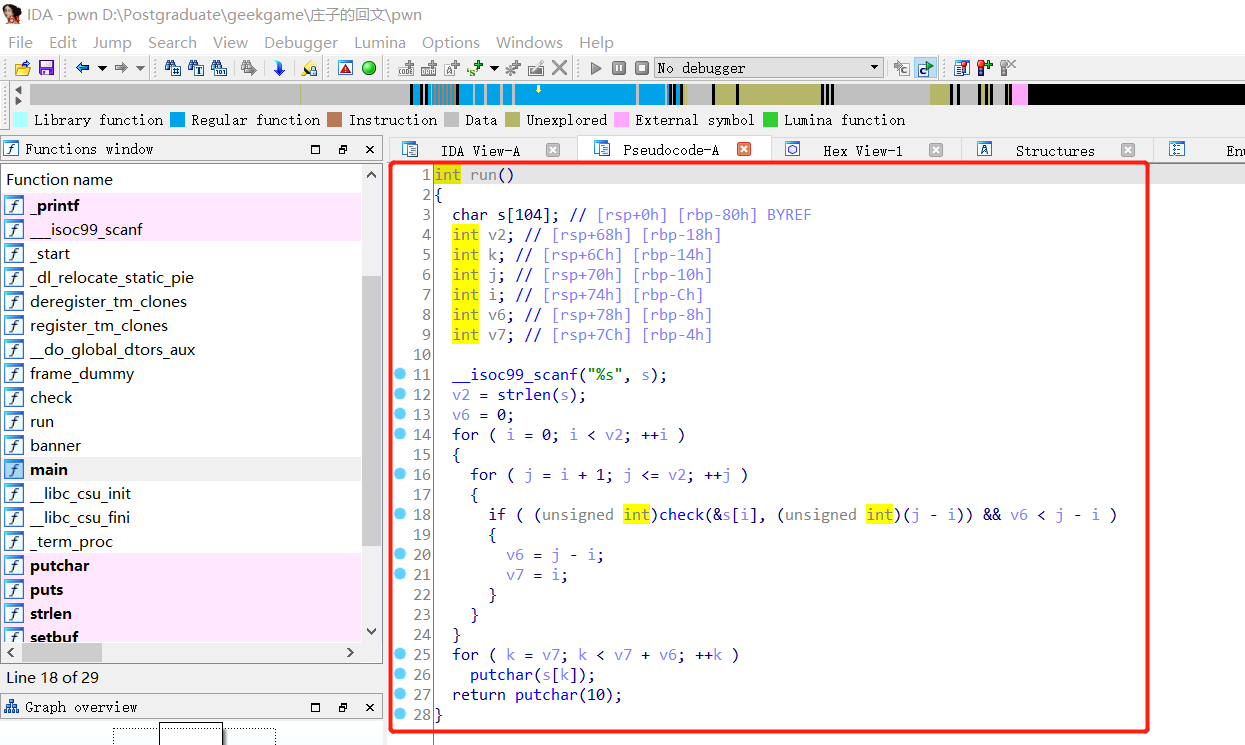Click the Open file toolbar icon
The image size is (1245, 745).
coord(22,68)
